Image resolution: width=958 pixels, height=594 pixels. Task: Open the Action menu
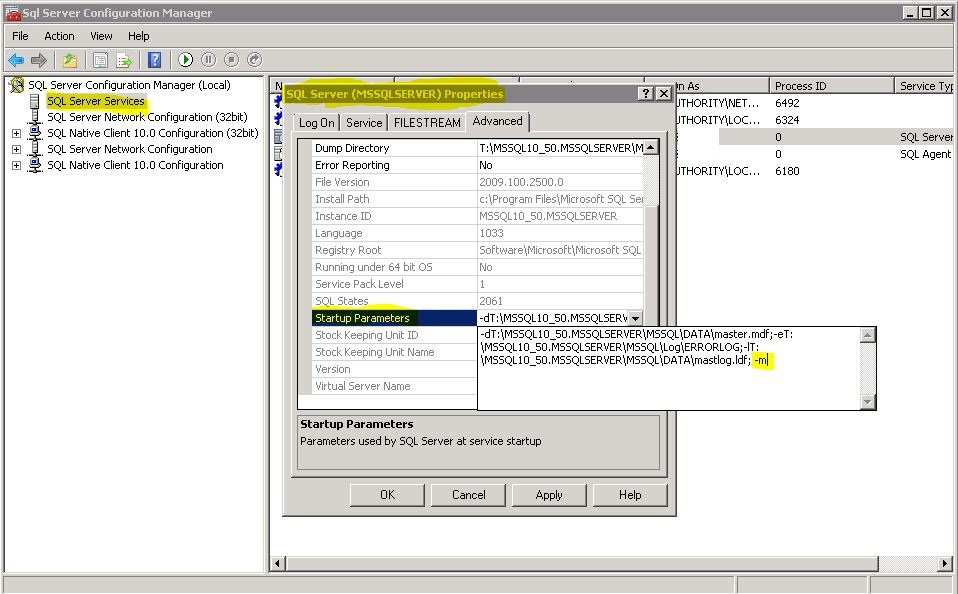coord(59,36)
